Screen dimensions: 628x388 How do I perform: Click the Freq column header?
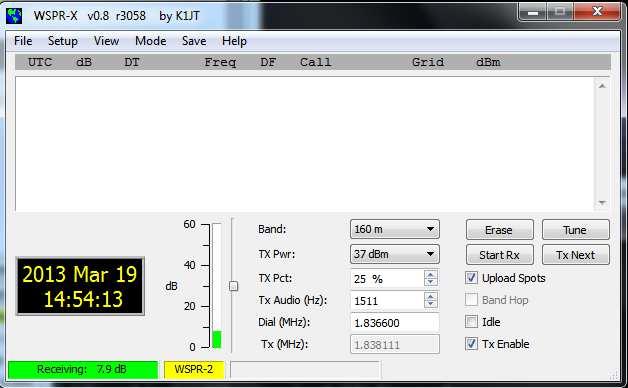(x=220, y=62)
